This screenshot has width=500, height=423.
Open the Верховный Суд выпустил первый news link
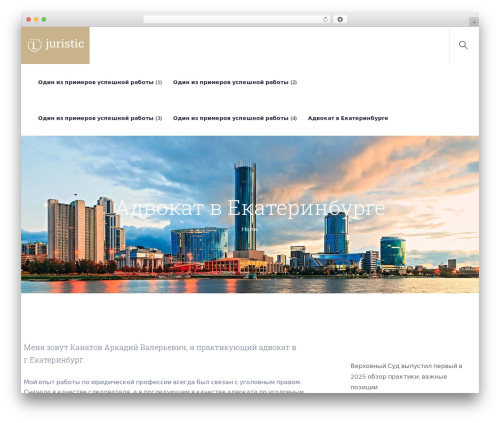[x=406, y=376]
